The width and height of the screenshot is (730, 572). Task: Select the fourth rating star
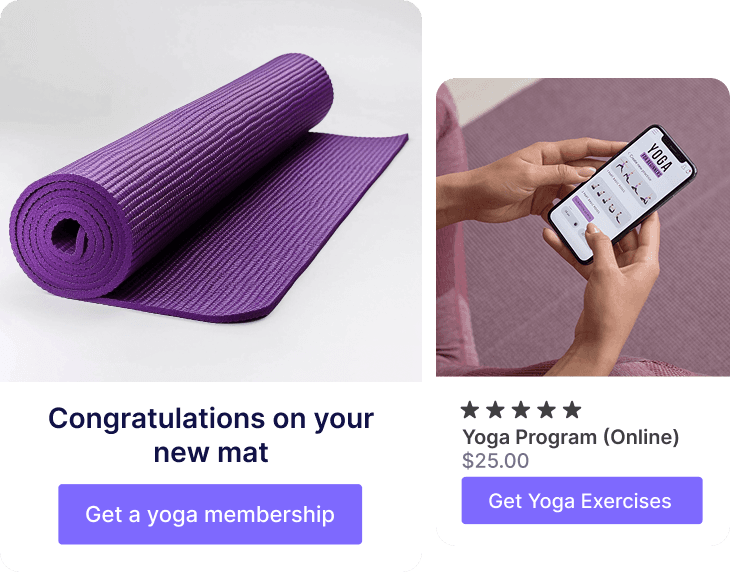(547, 410)
